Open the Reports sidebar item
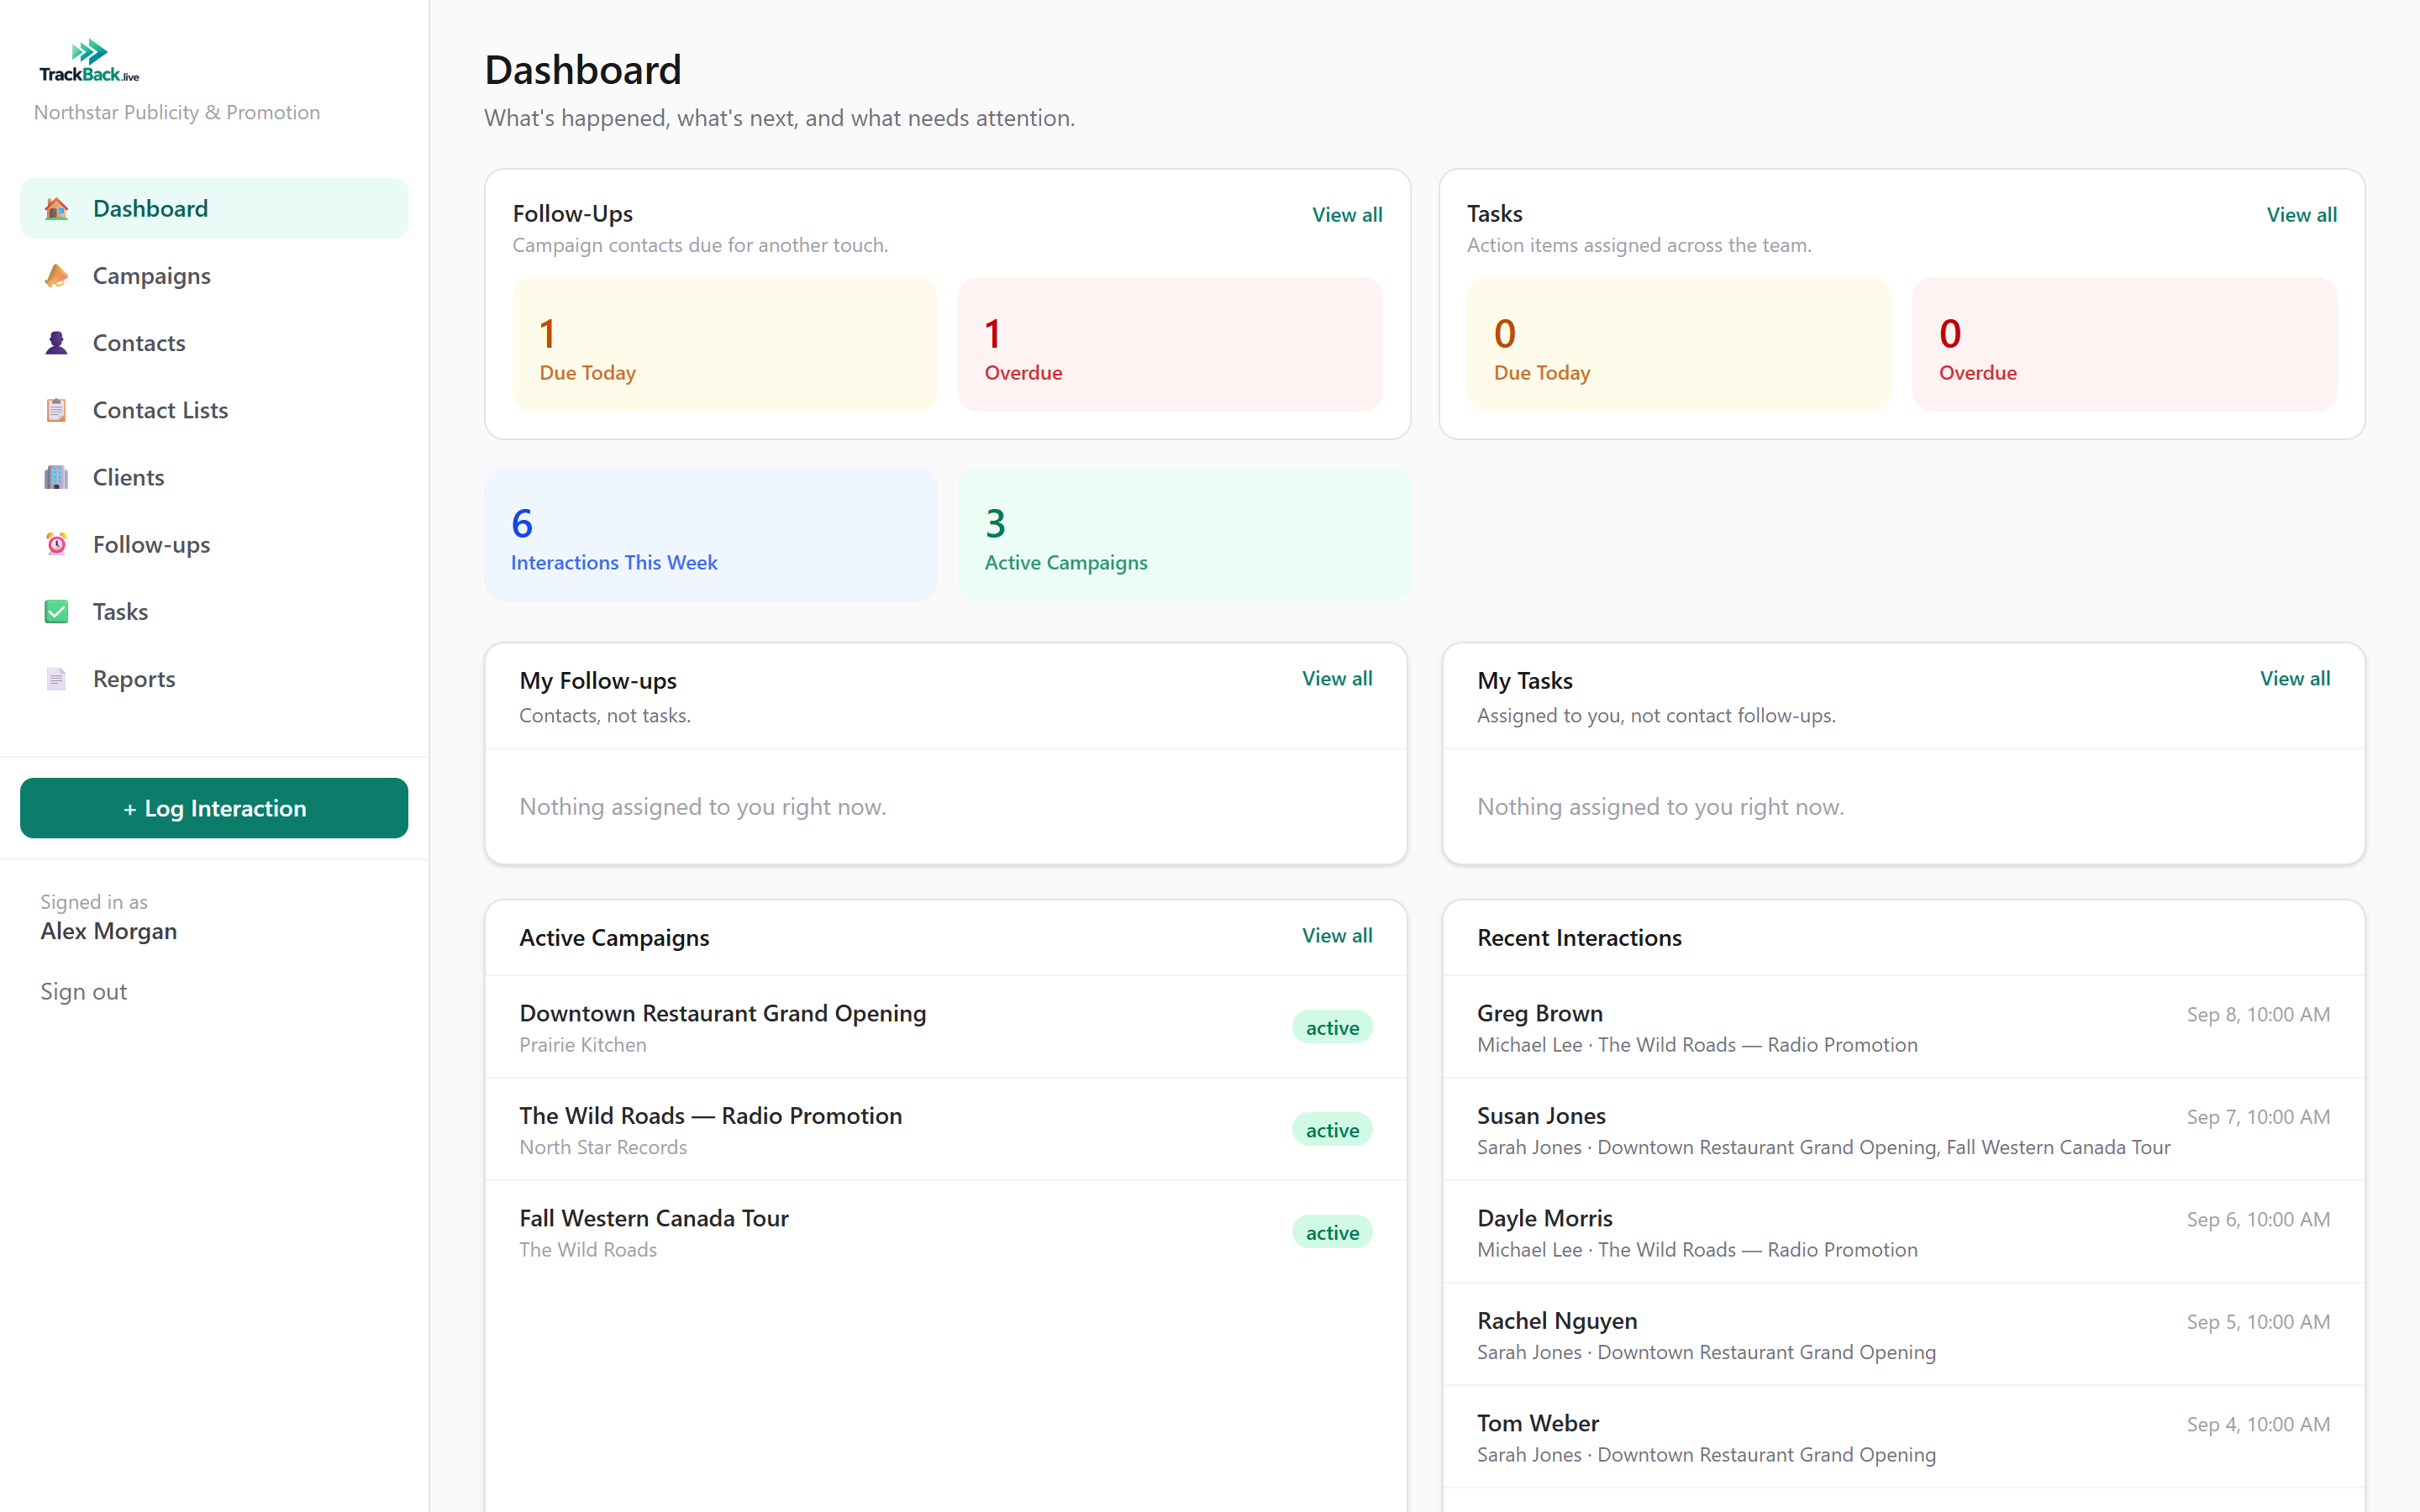The height and width of the screenshot is (1512, 2420). (214, 678)
